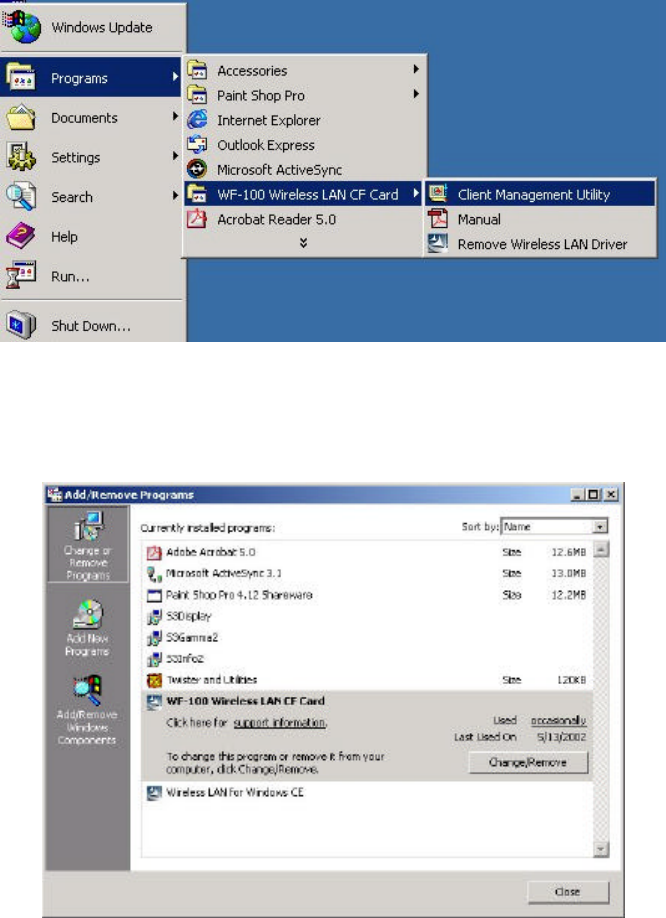
Task: Open Client Management Utility menu entry
Action: tap(540, 194)
